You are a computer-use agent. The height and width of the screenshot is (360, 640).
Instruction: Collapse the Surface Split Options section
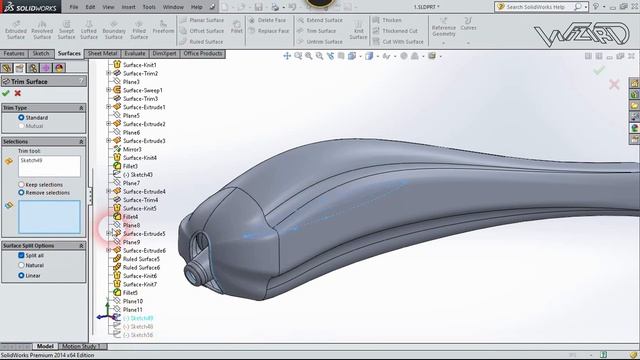81,246
